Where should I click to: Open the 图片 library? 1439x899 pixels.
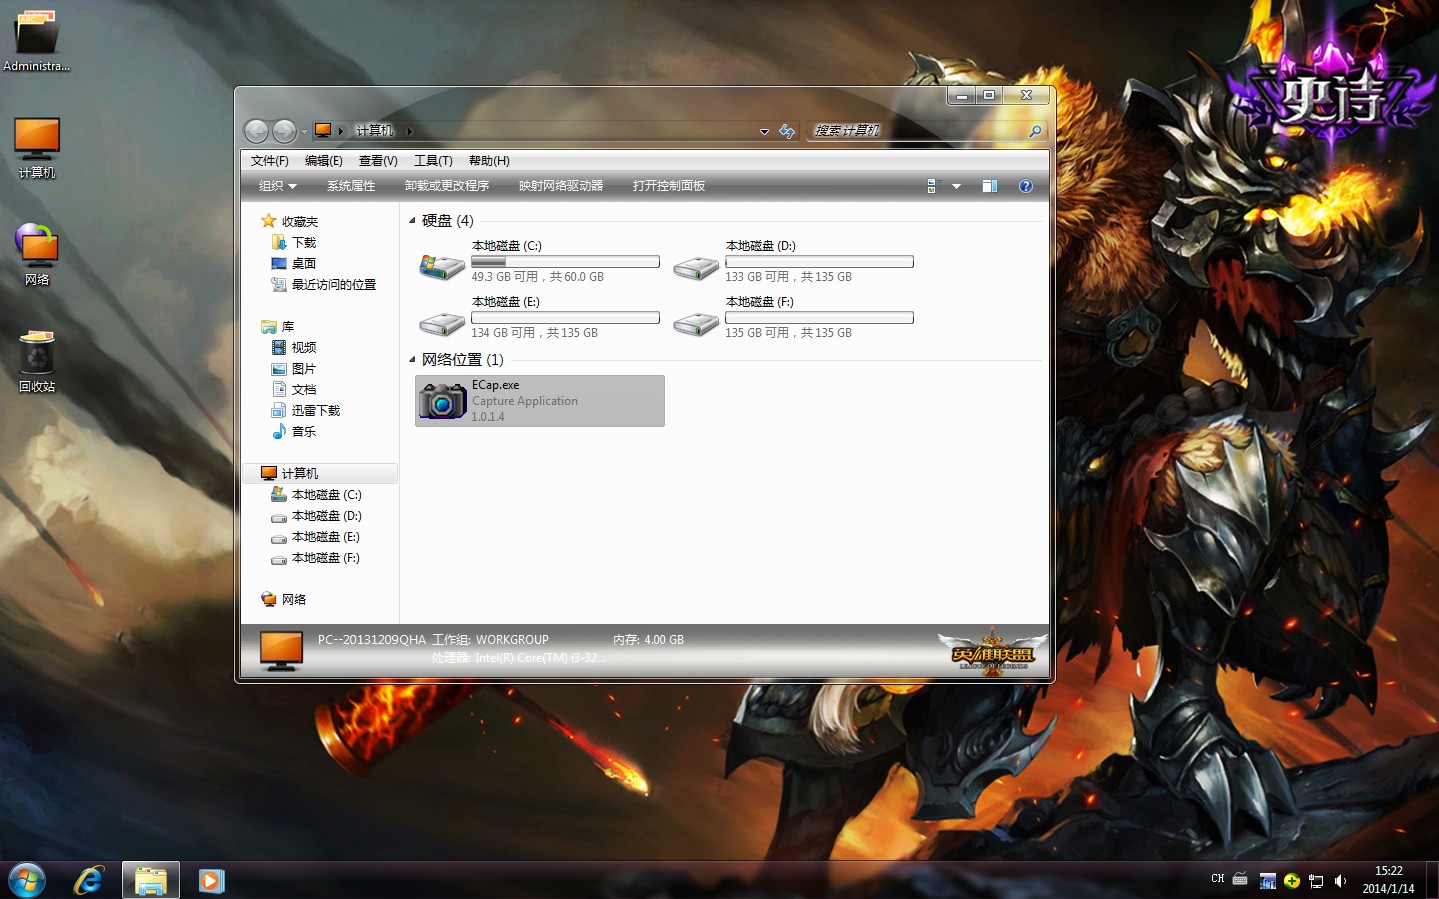point(294,369)
